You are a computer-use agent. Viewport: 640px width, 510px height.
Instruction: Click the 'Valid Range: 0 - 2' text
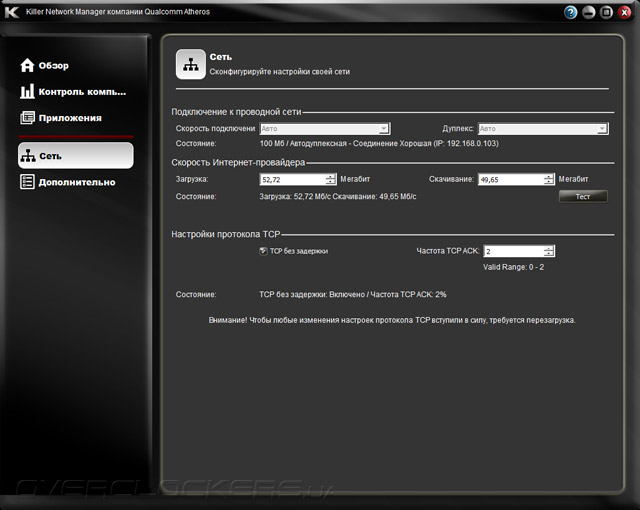pos(513,267)
